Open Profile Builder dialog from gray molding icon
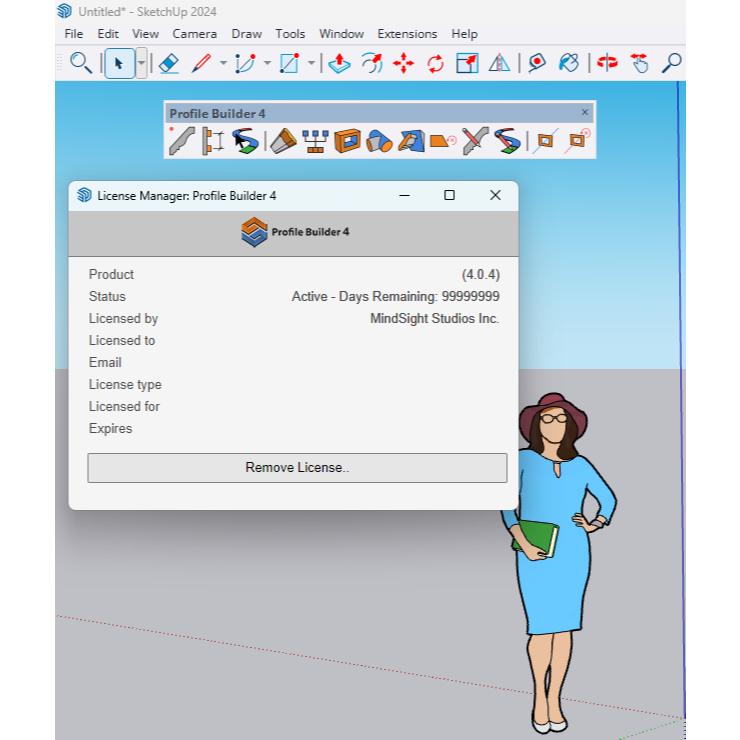Image resolution: width=740 pixels, height=740 pixels. pos(182,141)
